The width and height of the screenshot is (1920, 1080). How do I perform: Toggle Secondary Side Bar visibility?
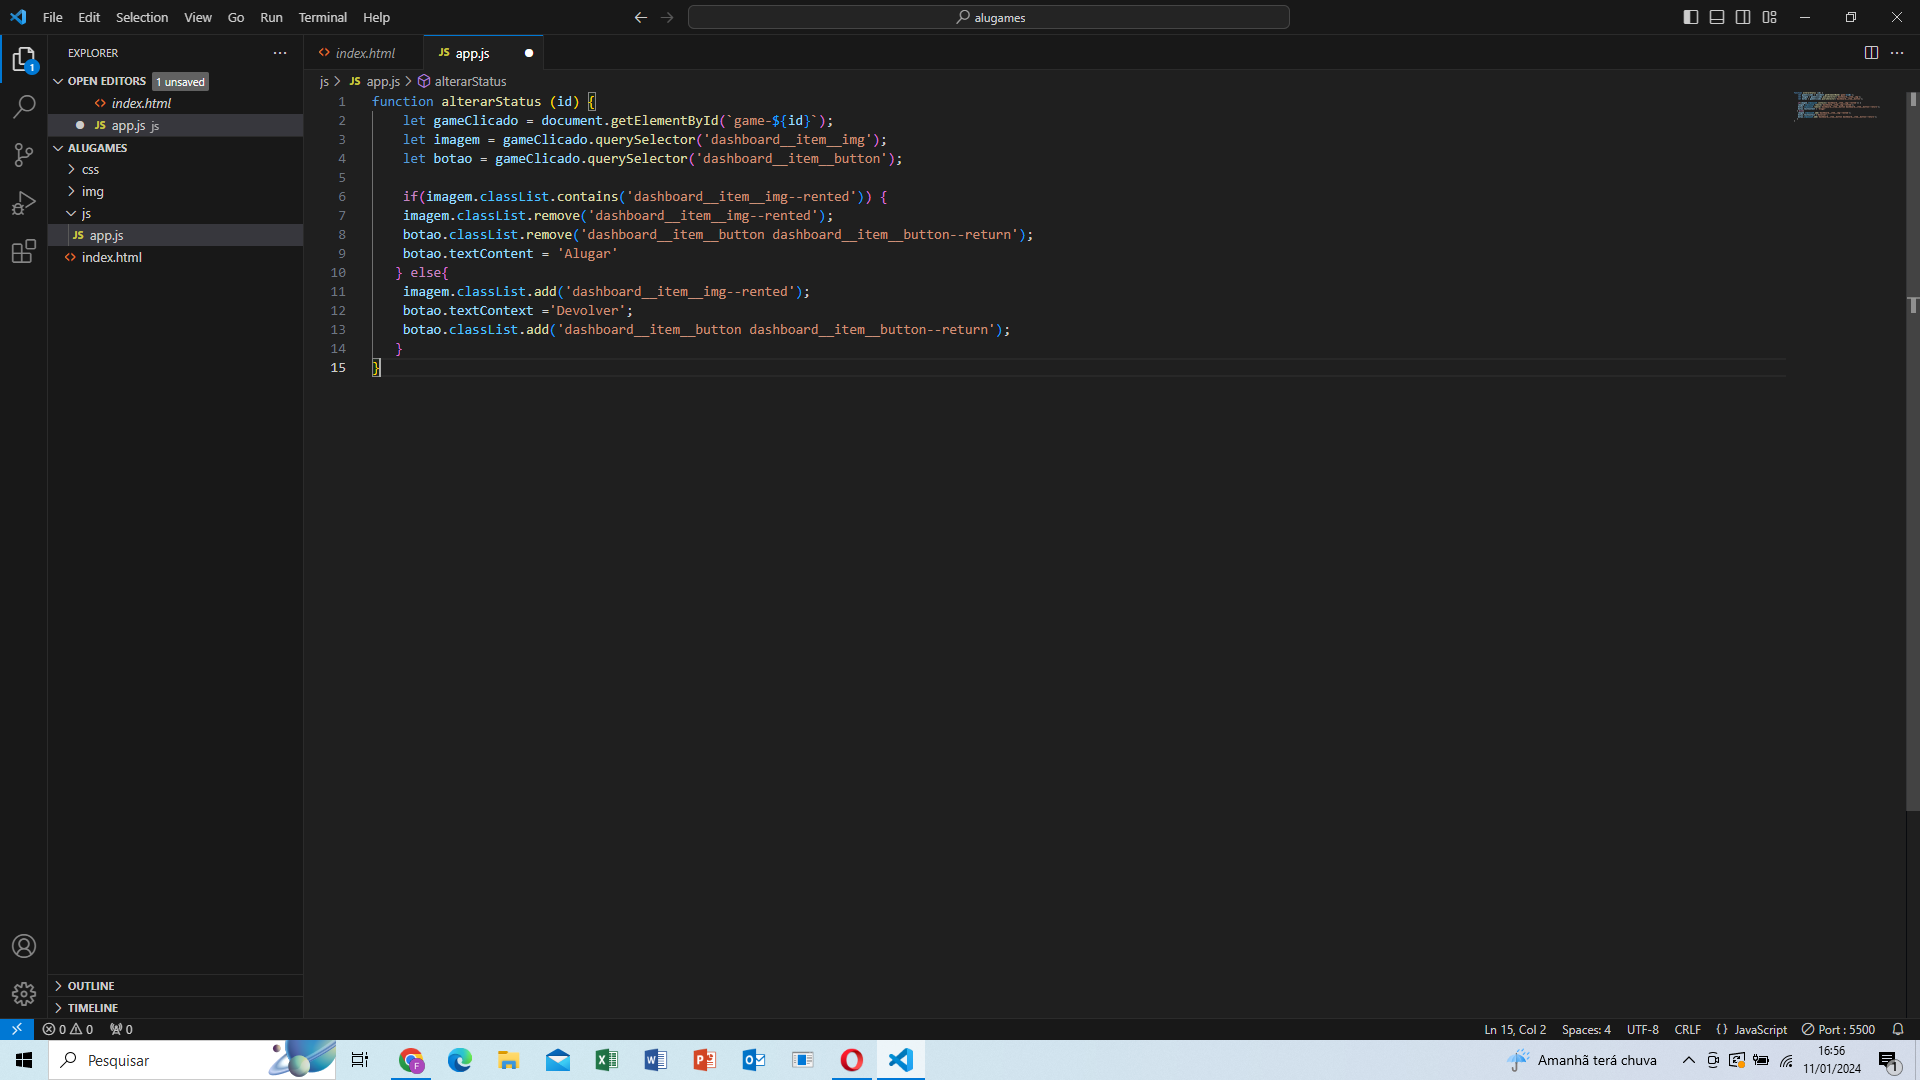click(x=1743, y=17)
